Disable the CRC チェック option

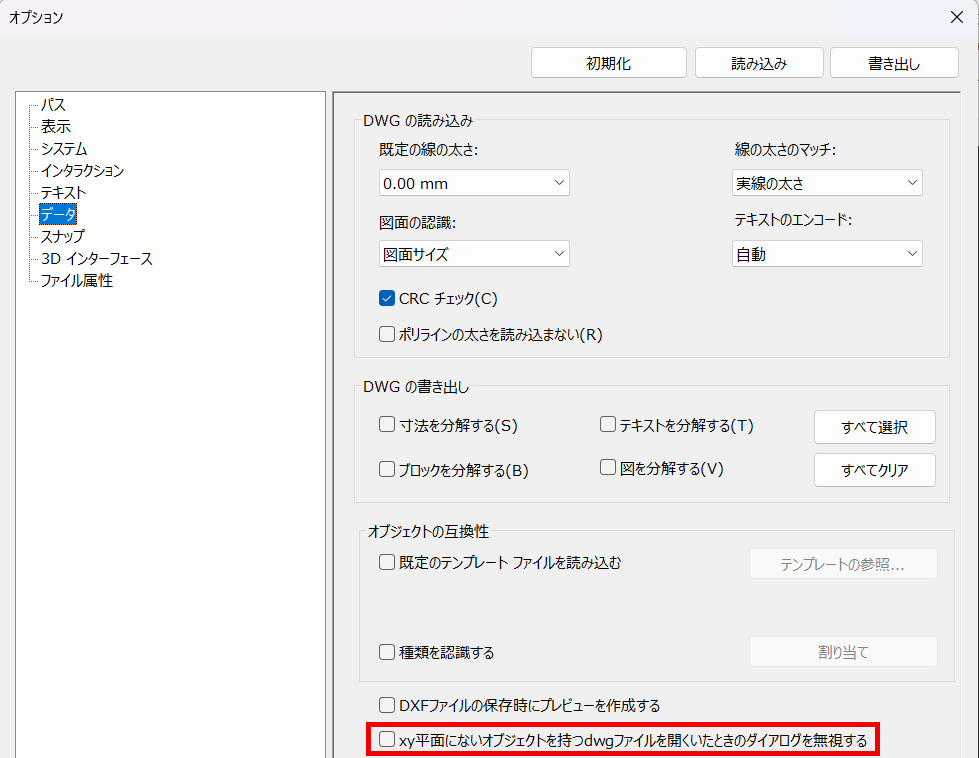point(387,297)
